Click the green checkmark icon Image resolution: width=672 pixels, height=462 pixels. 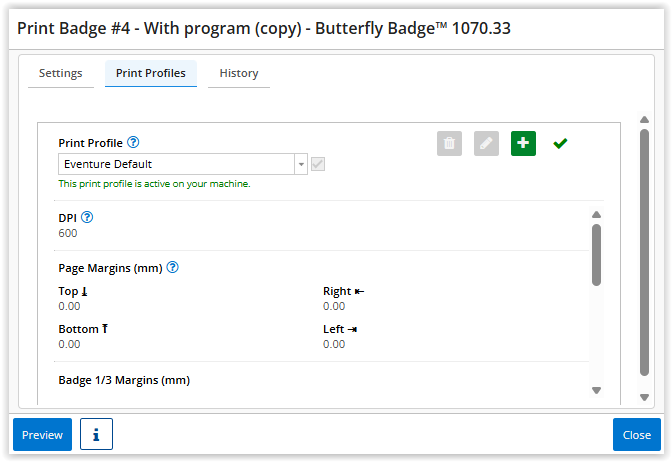[560, 143]
